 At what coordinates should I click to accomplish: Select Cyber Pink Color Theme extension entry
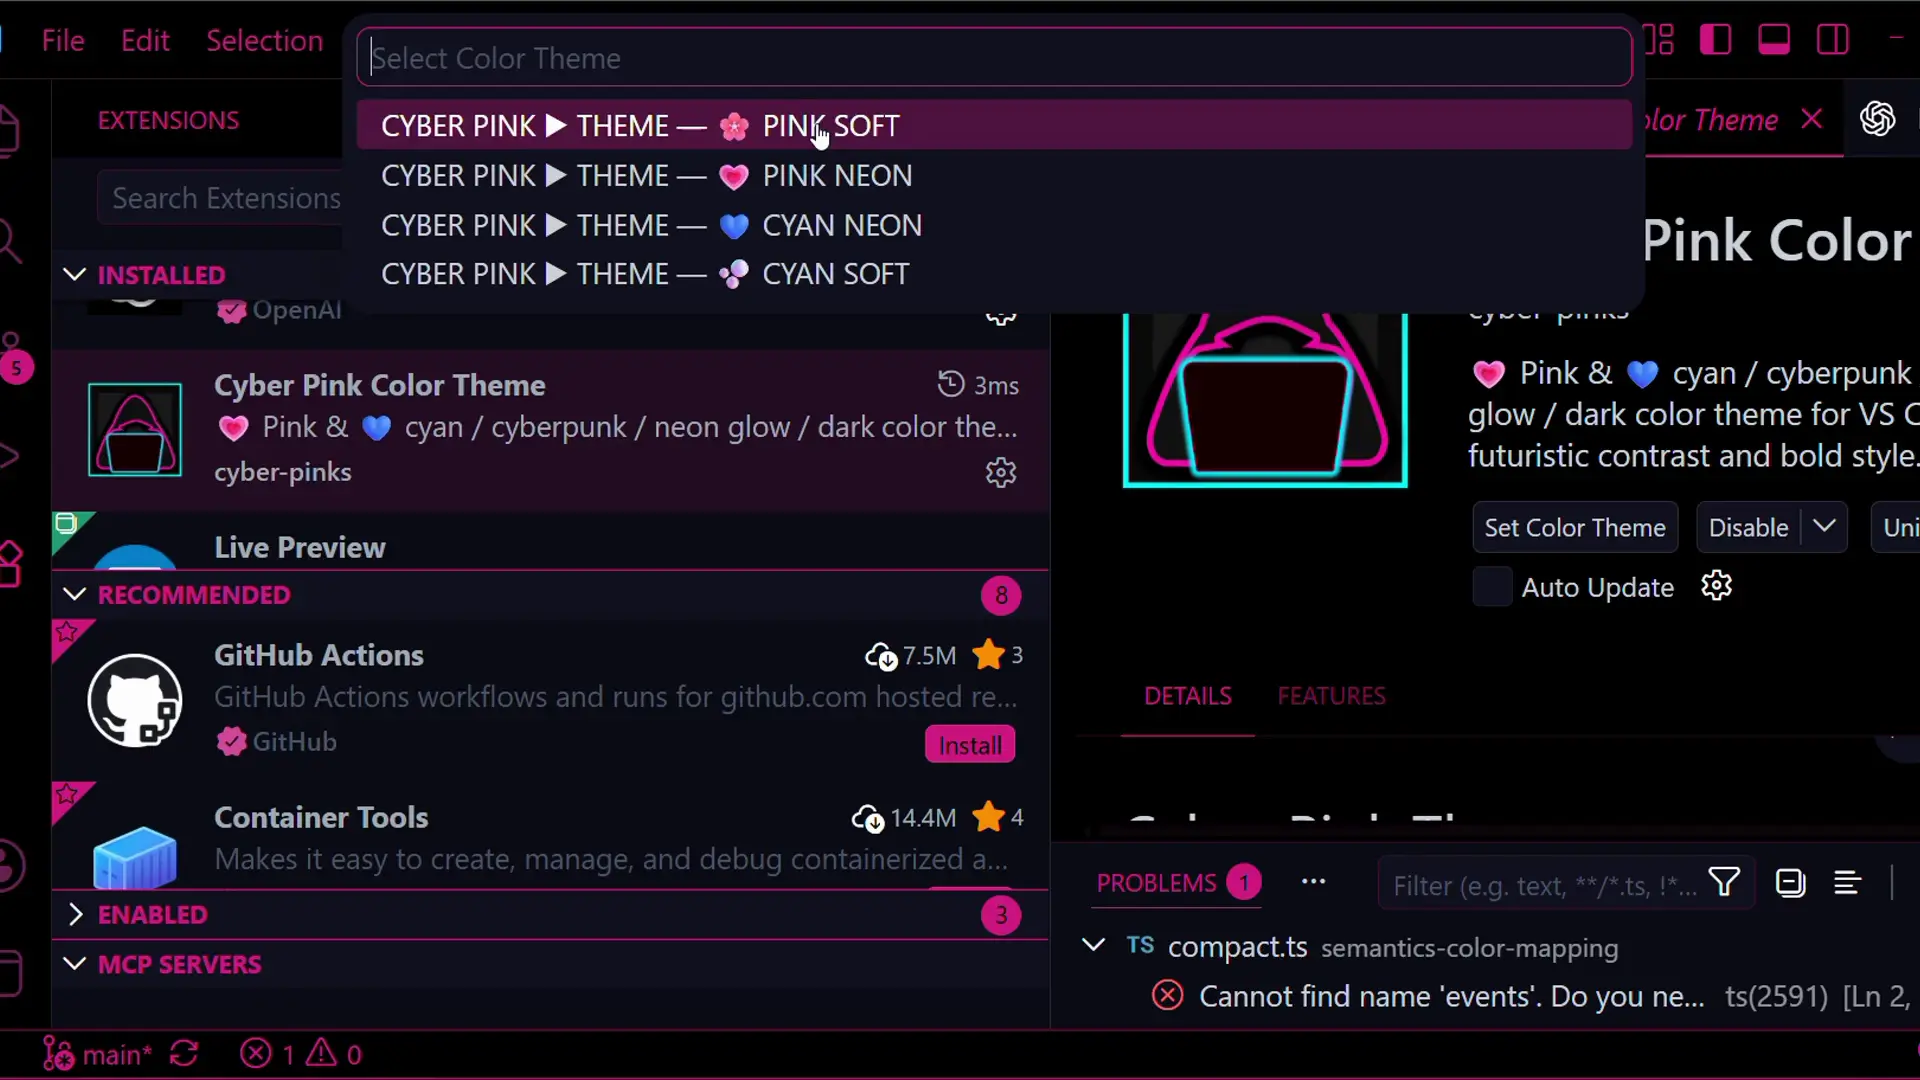pyautogui.click(x=550, y=429)
